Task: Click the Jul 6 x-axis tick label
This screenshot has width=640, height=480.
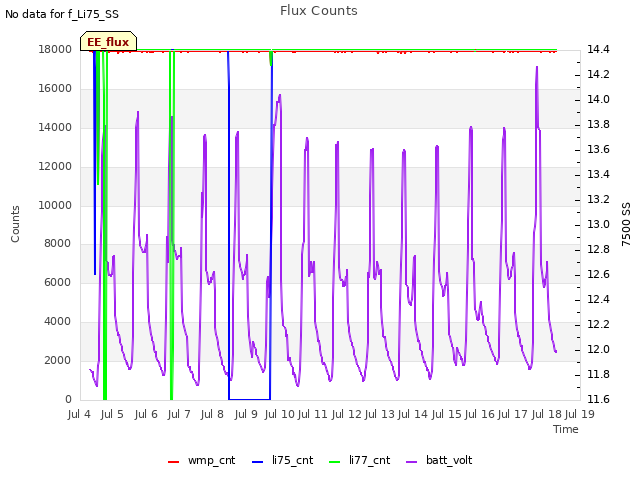Action: click(x=146, y=414)
